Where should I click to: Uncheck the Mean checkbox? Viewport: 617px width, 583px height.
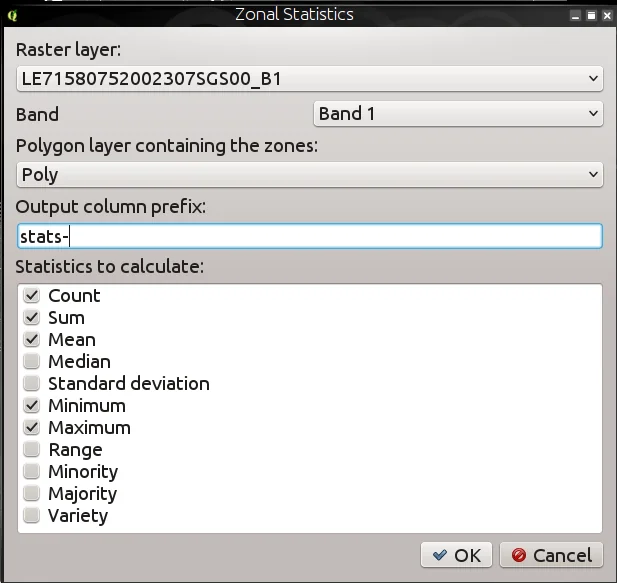[x=32, y=340]
